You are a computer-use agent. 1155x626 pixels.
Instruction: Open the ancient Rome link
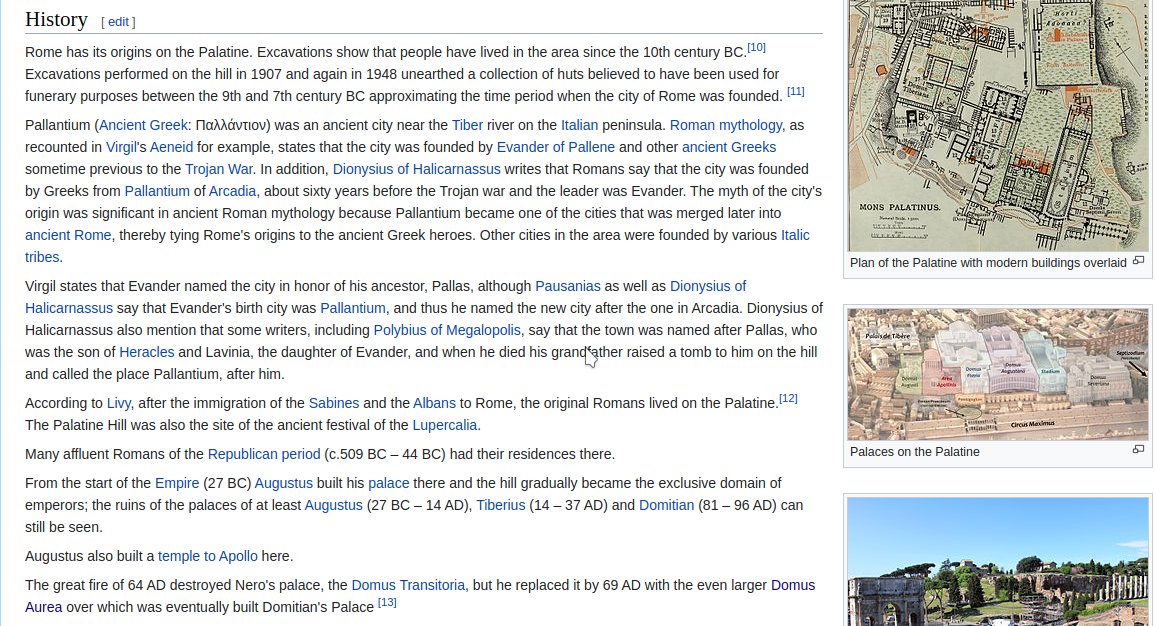[68, 236]
